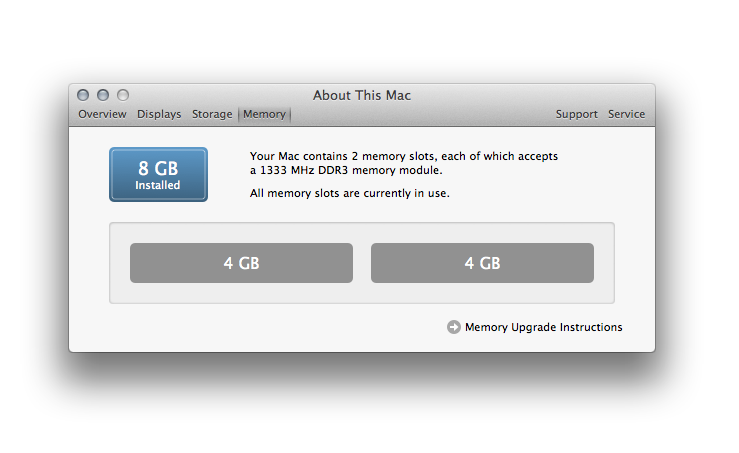Viewport: 739px width, 453px height.
Task: Open the Support section
Action: [x=576, y=114]
